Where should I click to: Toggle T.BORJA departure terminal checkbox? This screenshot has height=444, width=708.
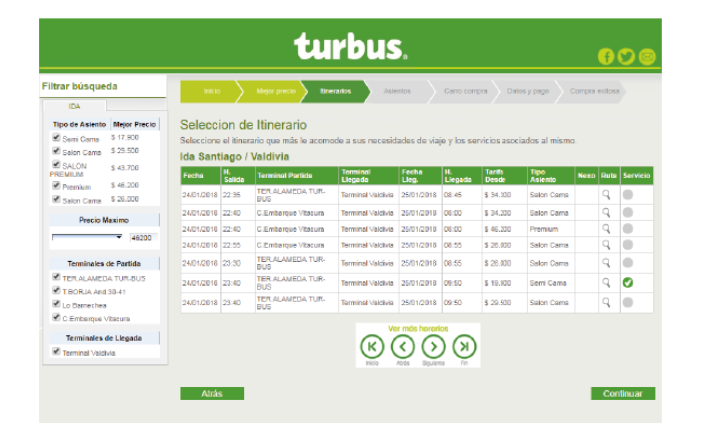coord(56,290)
